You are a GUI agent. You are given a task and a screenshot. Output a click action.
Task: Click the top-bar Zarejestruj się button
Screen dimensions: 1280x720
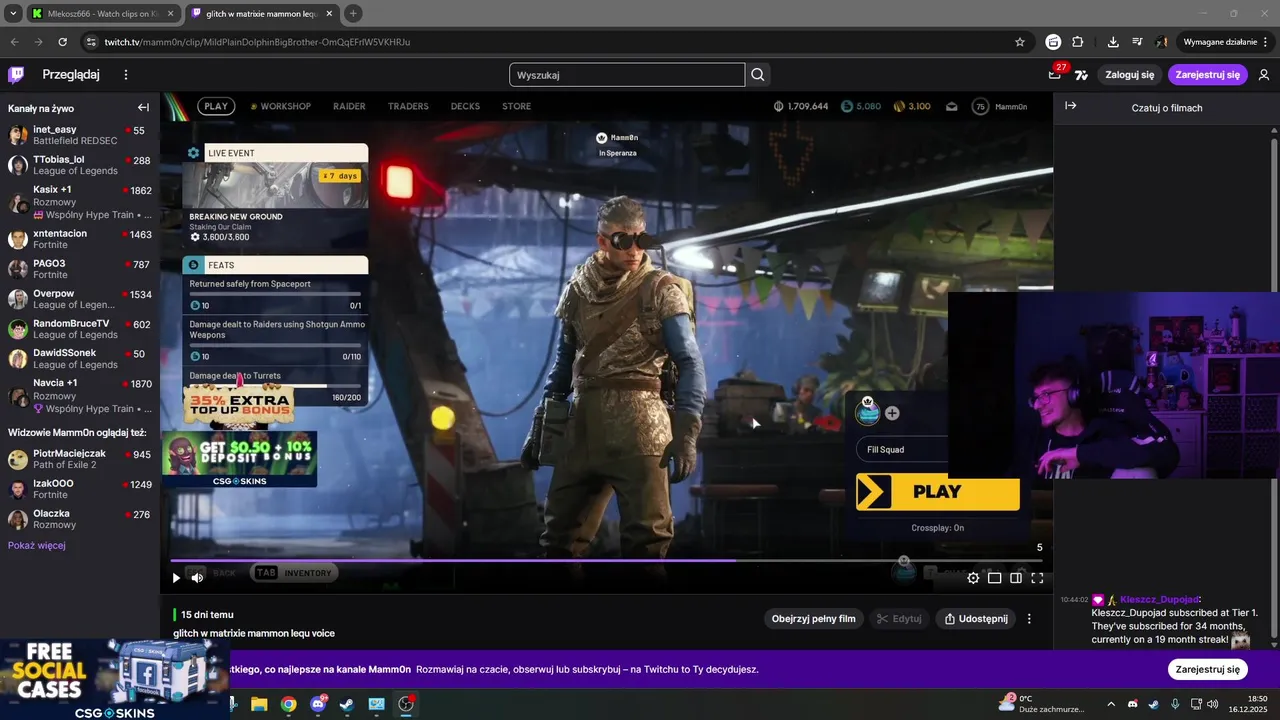click(x=1208, y=75)
